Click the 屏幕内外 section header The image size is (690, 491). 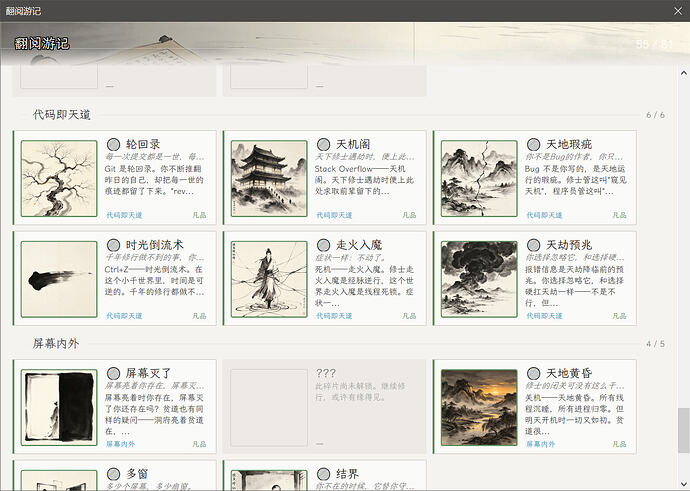pyautogui.click(x=56, y=344)
